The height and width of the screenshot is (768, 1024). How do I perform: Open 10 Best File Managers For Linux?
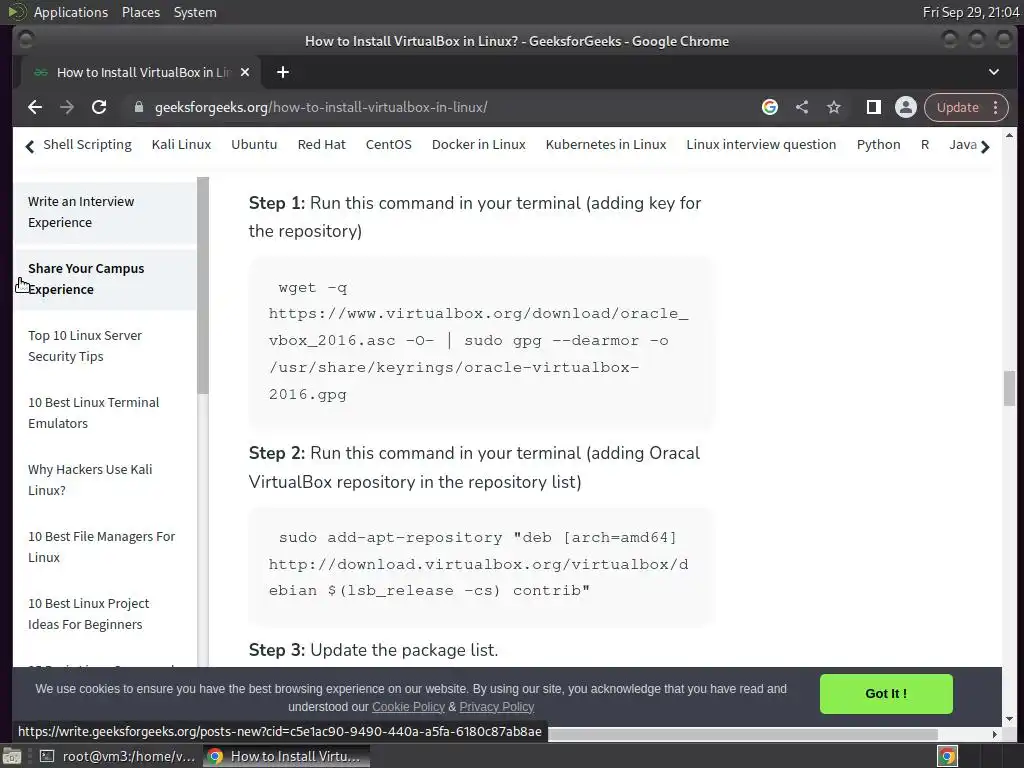(x=101, y=547)
